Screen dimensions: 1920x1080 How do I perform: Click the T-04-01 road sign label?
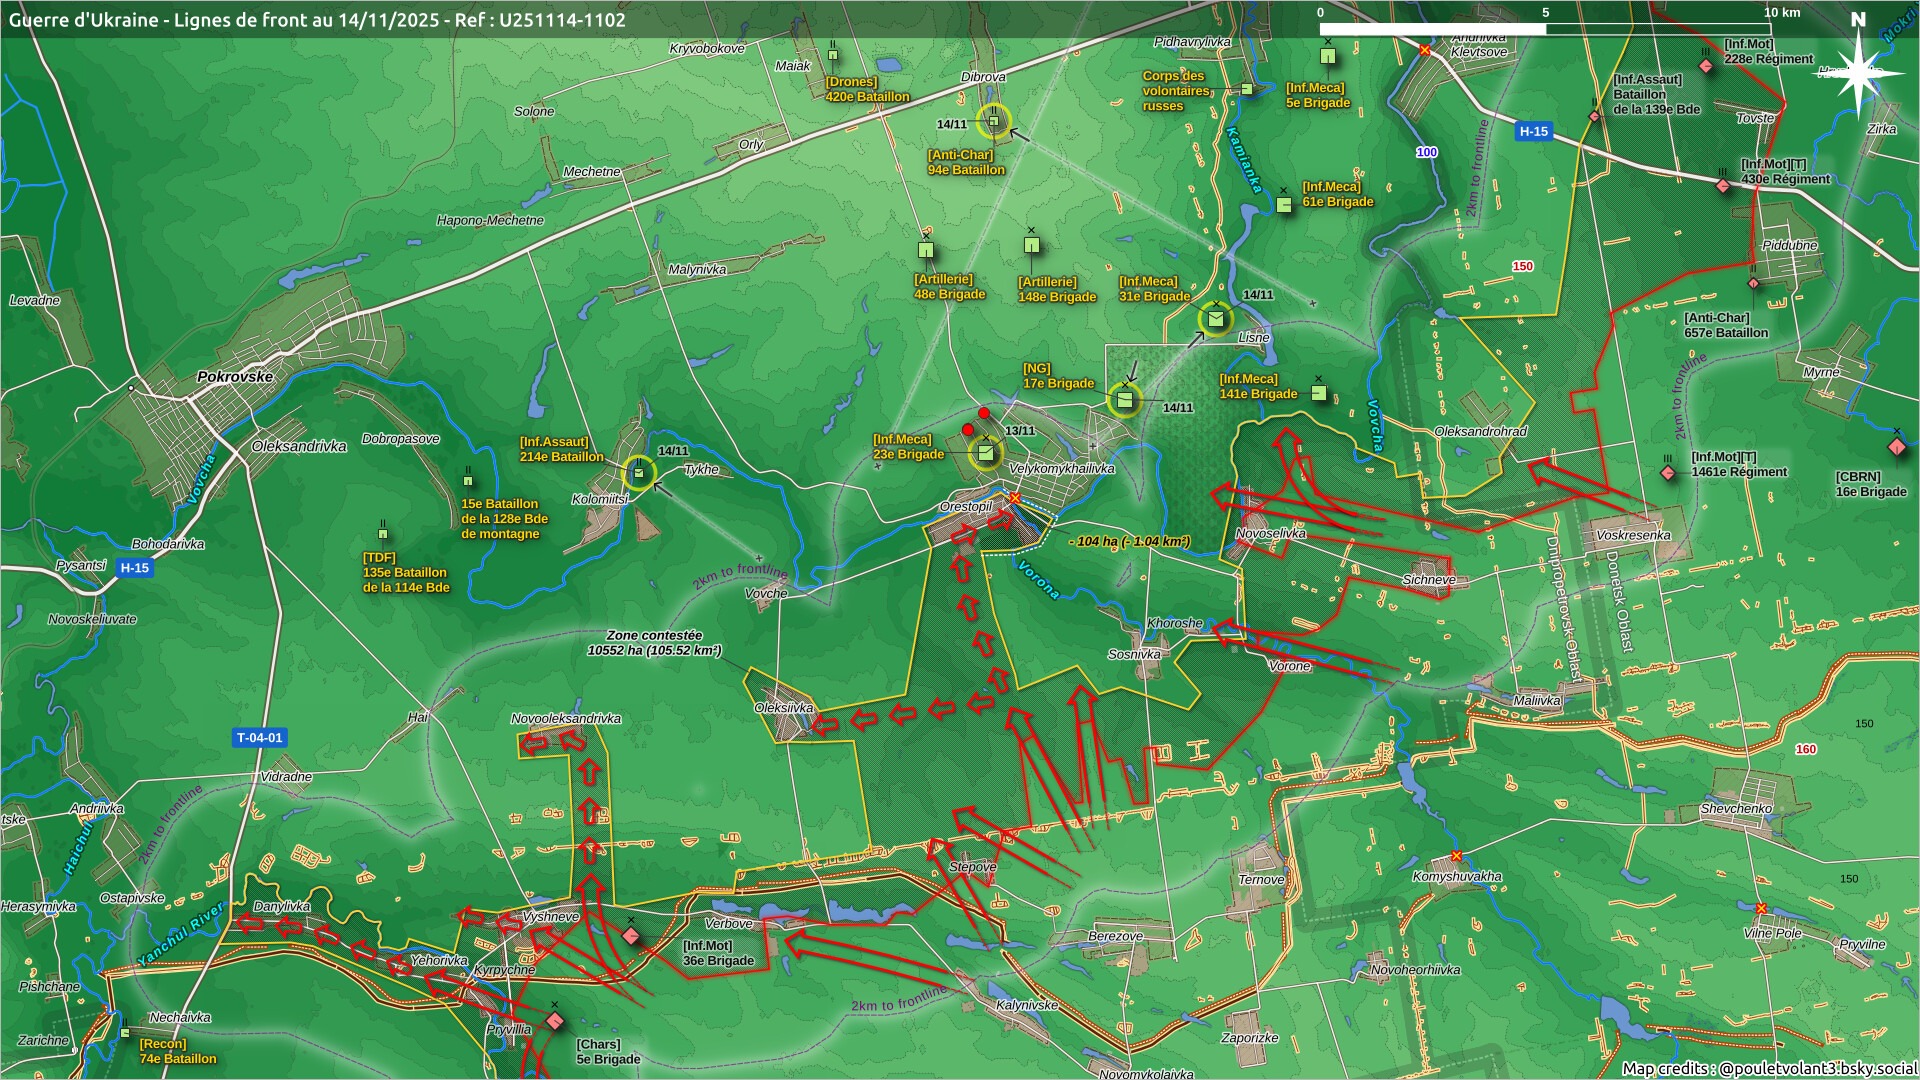tap(260, 738)
